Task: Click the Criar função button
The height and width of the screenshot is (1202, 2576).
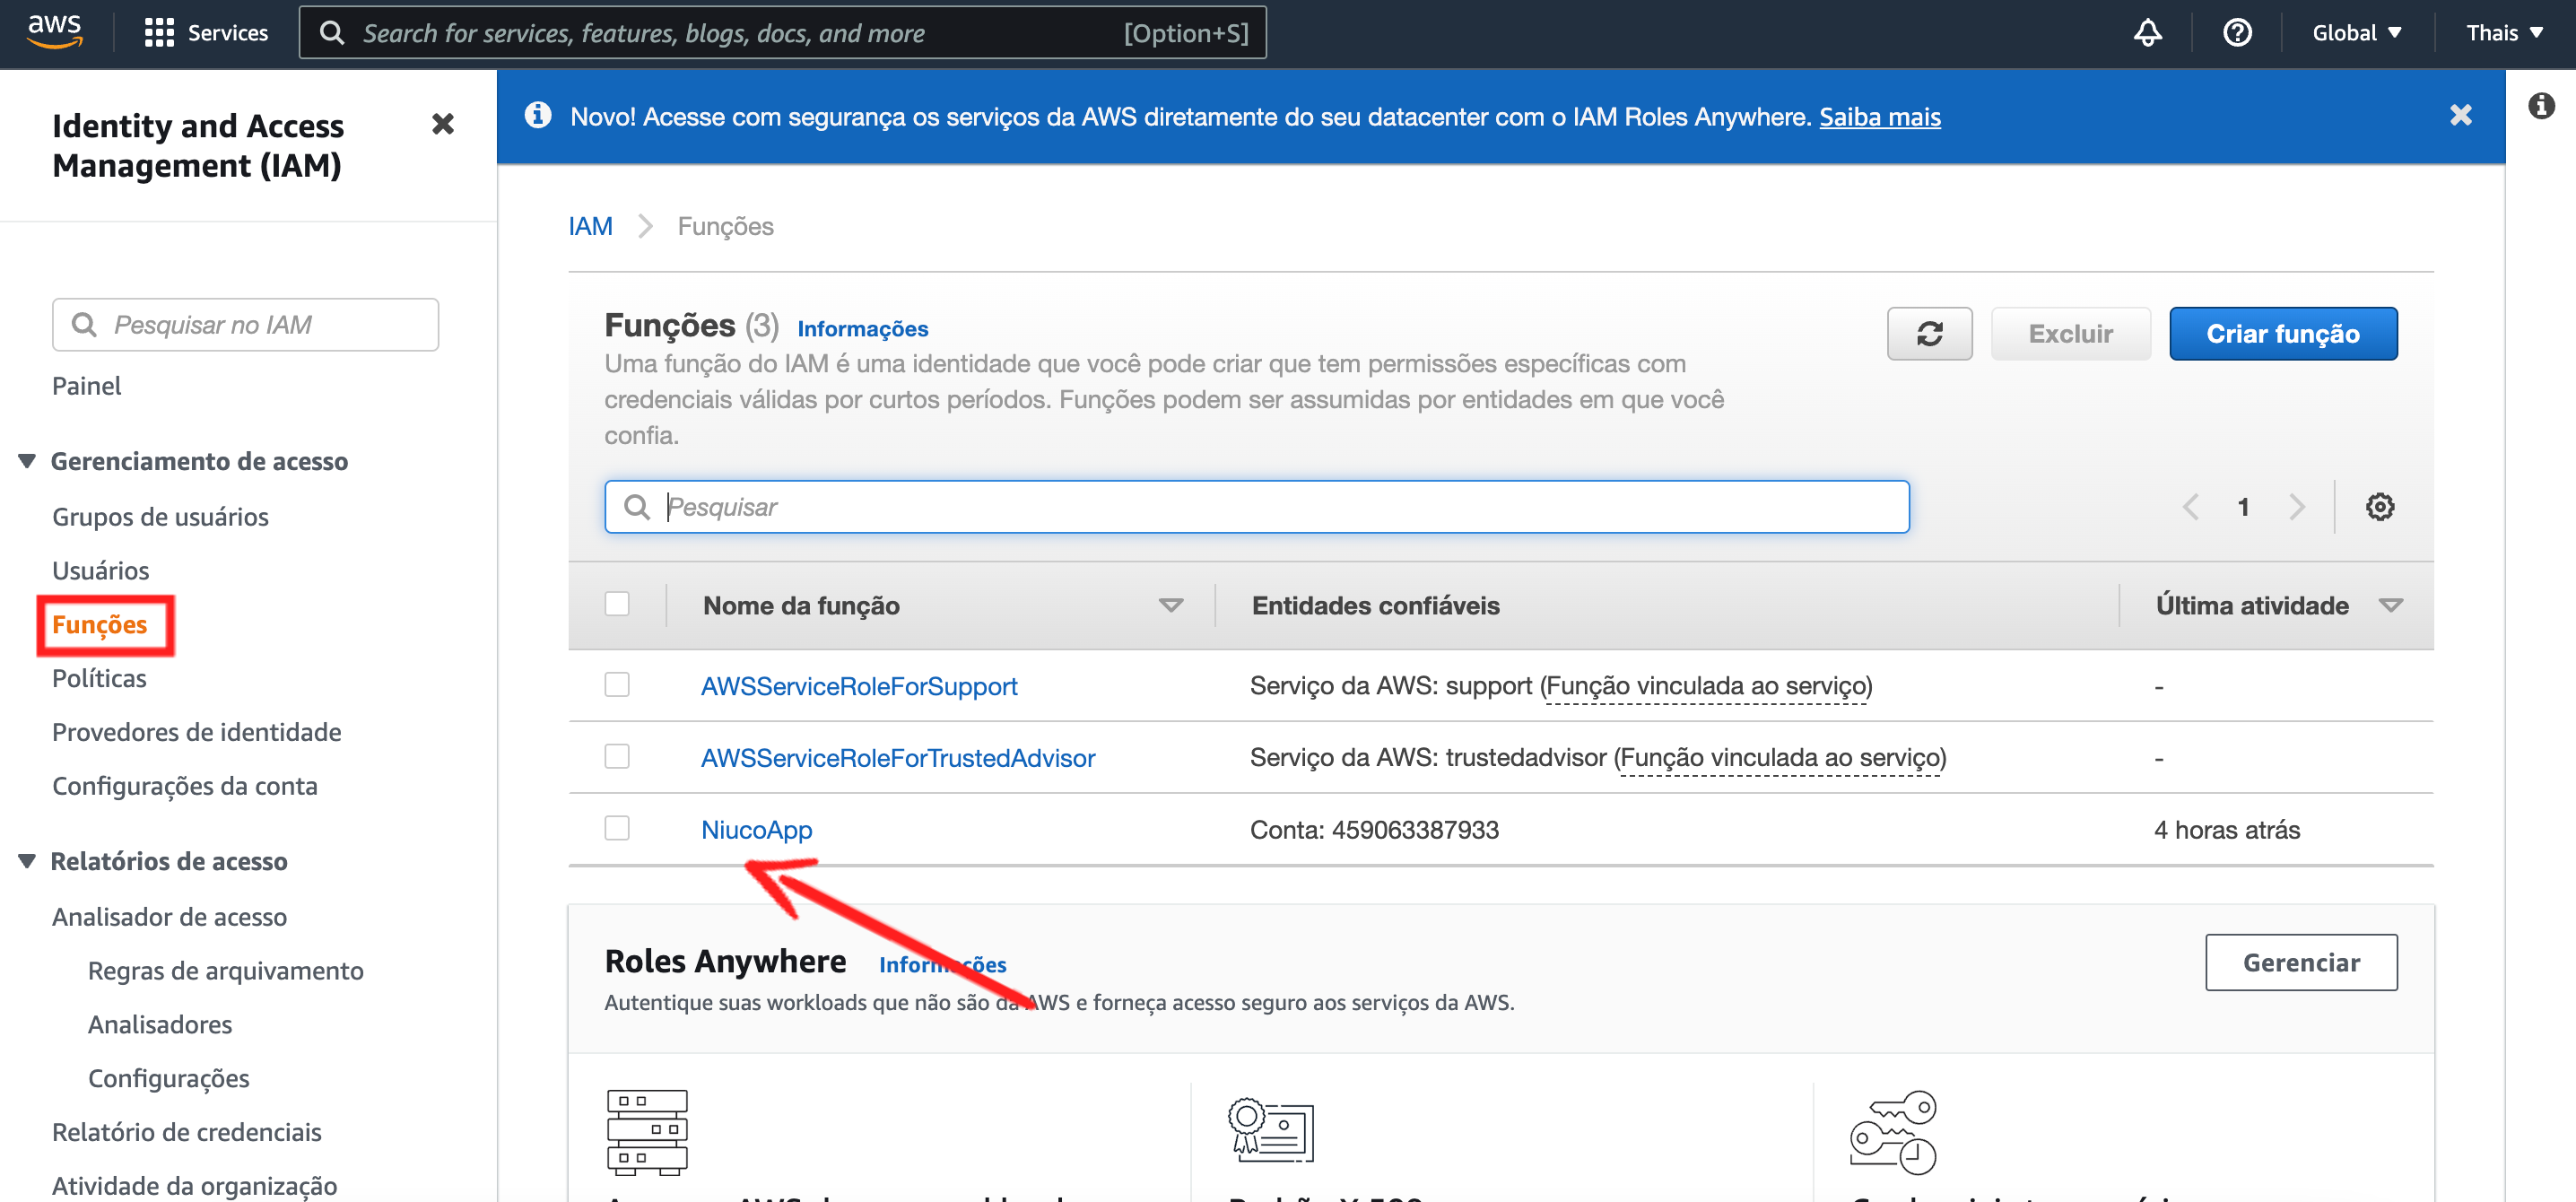Action: 2282,334
